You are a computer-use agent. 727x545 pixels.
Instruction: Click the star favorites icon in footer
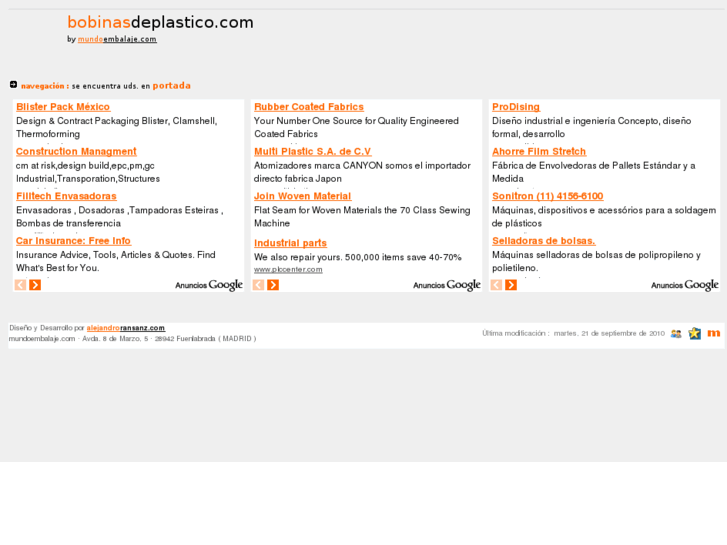tap(695, 333)
